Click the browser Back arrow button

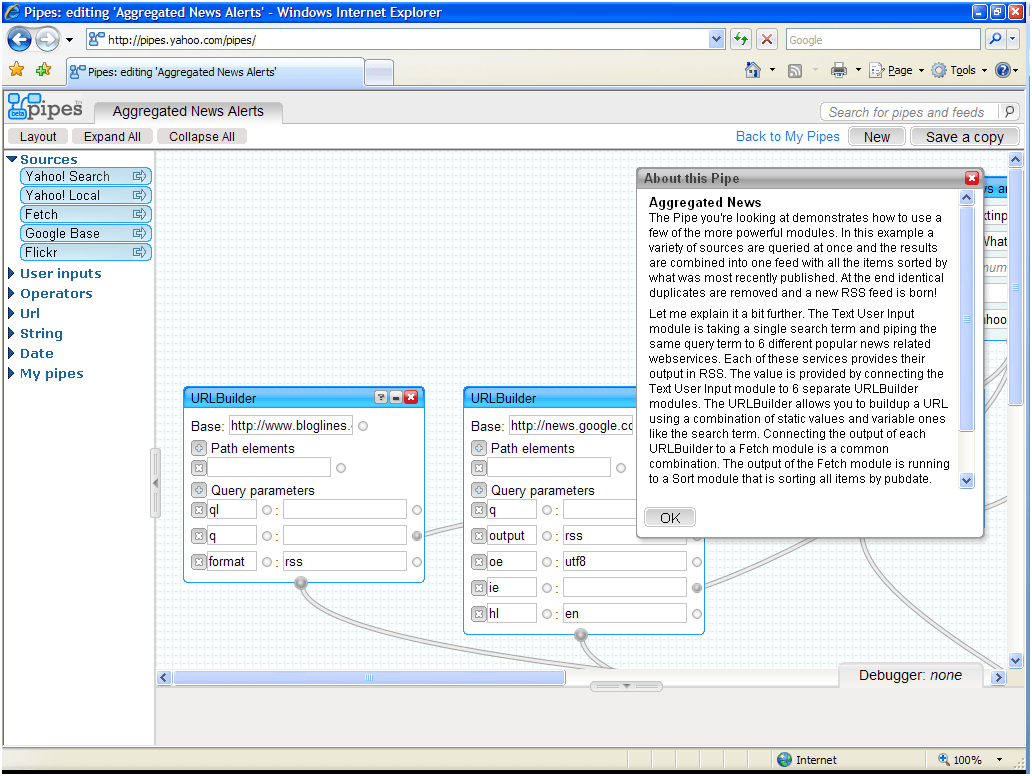click(19, 39)
